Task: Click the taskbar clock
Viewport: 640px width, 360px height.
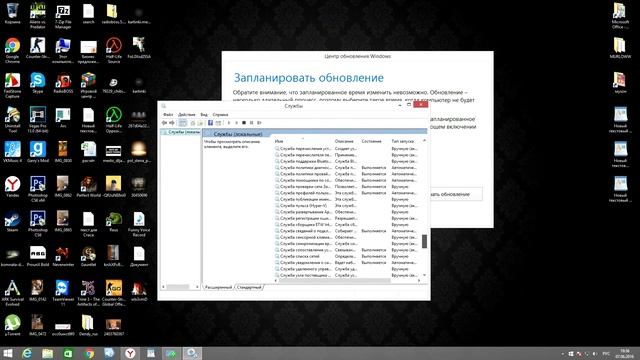Action: (x=624, y=353)
